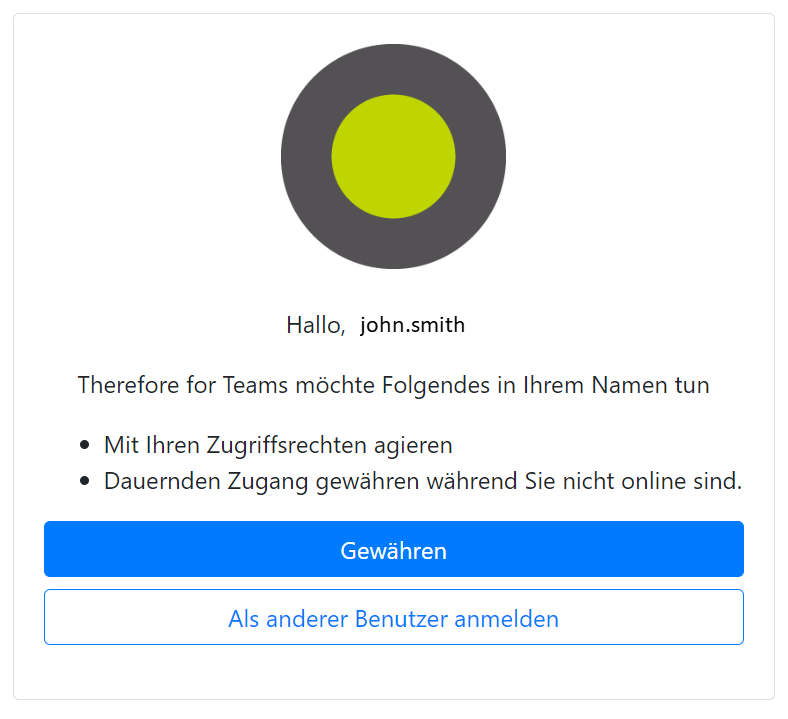This screenshot has height=719, width=788.
Task: Click the word während in the second permission
Action: (x=471, y=481)
